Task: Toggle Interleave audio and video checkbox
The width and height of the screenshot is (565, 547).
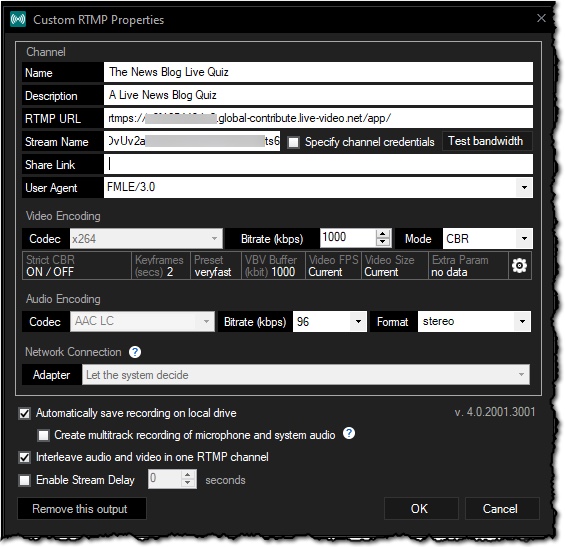Action: tap(25, 457)
